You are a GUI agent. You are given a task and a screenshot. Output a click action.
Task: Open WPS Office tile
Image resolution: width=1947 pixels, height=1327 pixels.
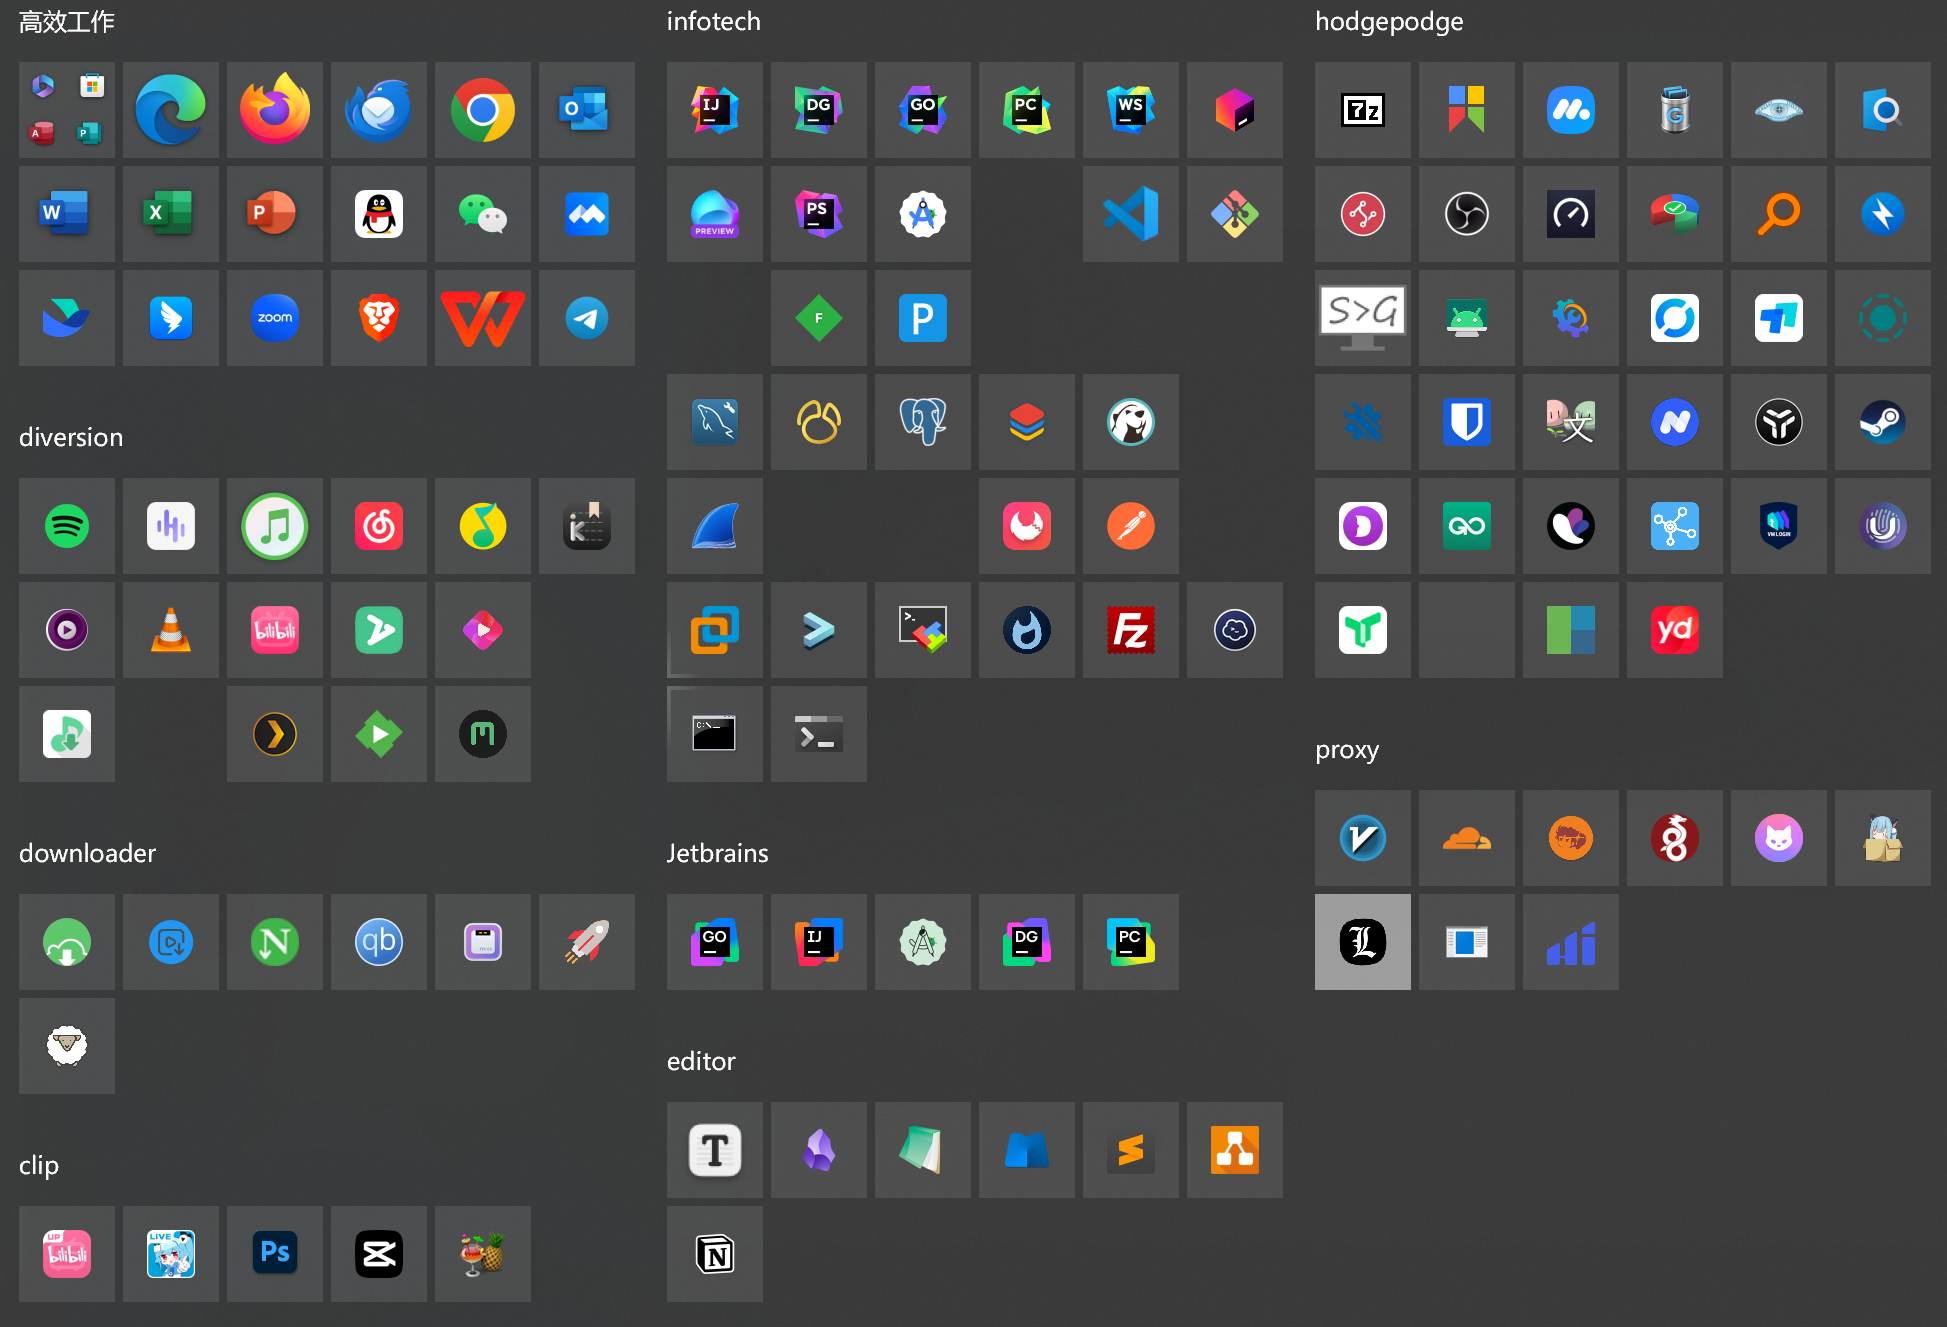coord(483,318)
